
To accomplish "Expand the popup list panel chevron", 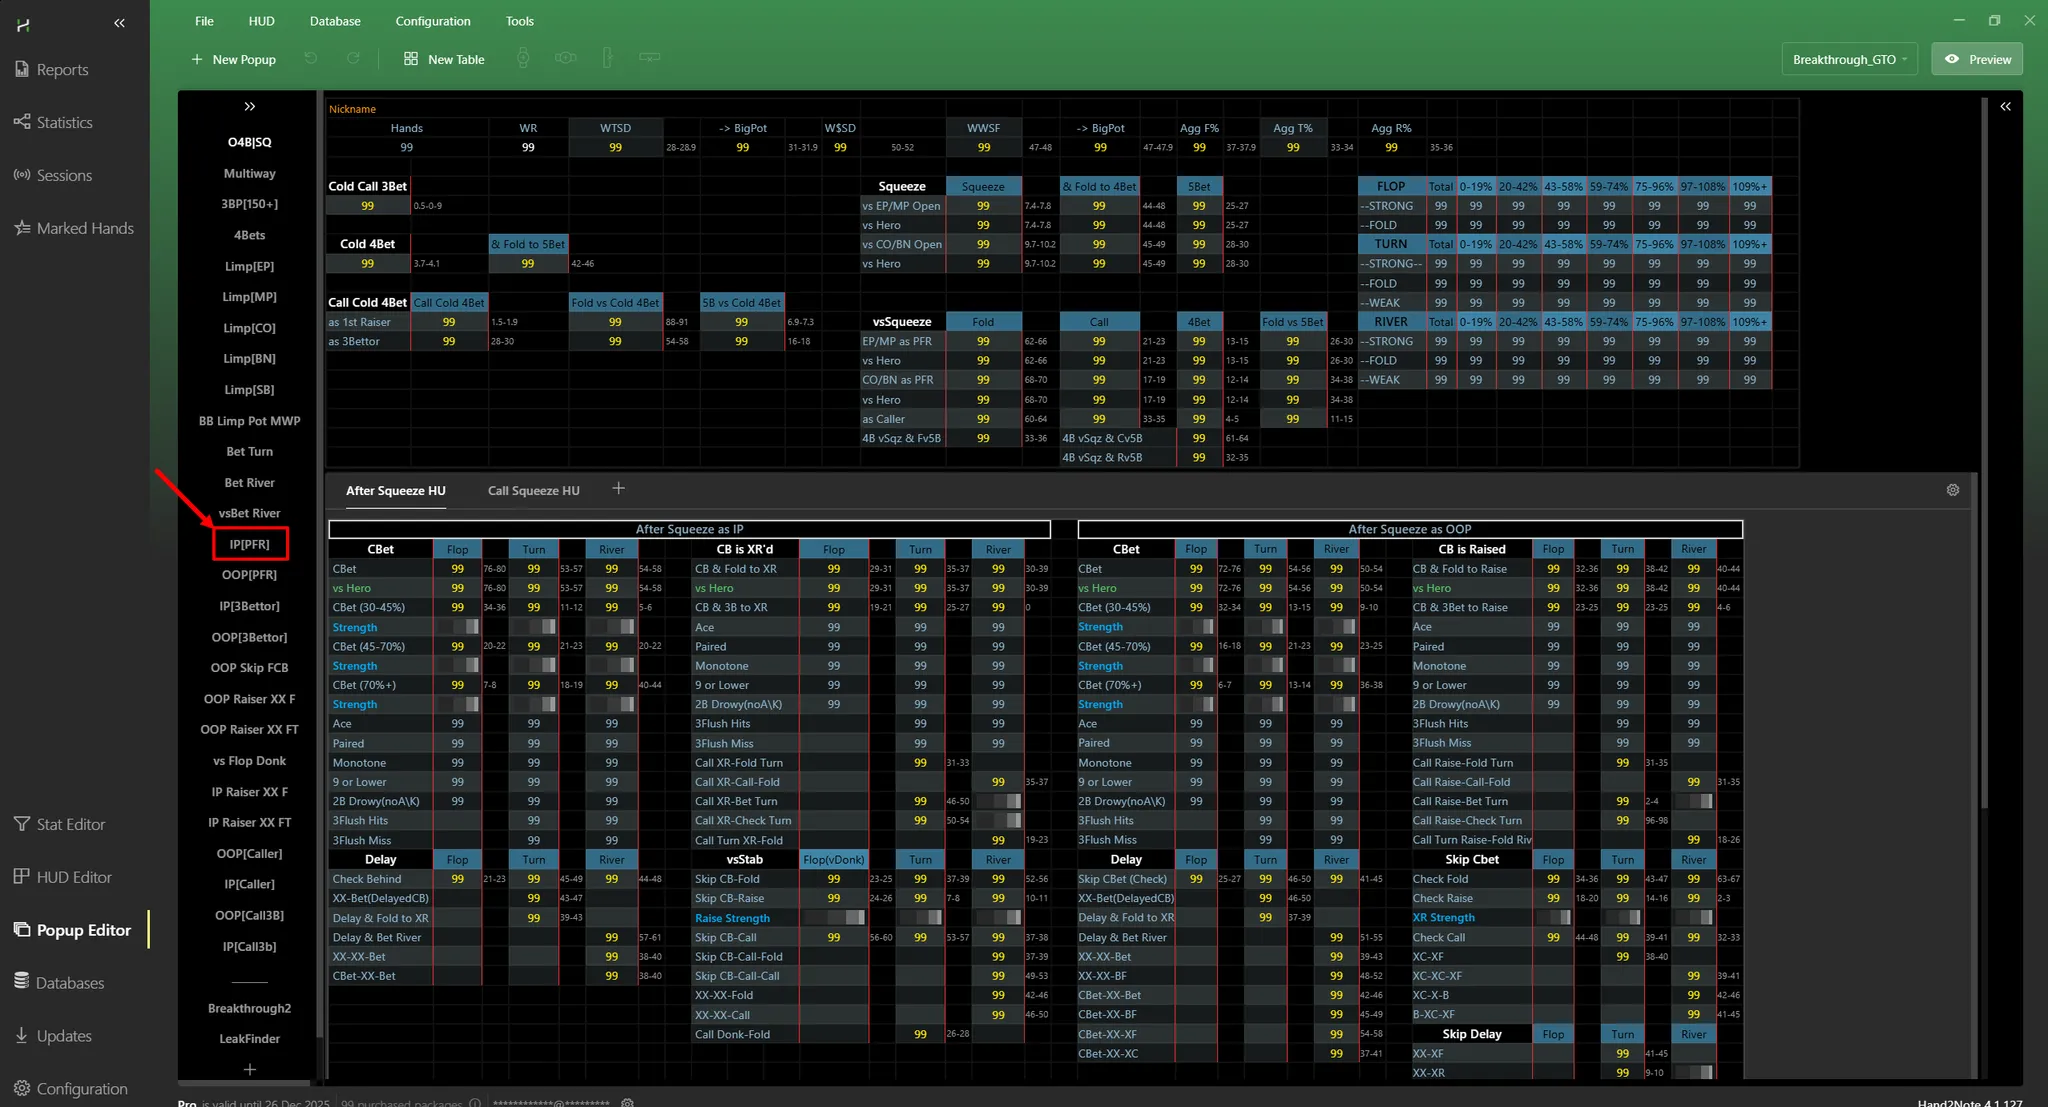I will tap(249, 107).
